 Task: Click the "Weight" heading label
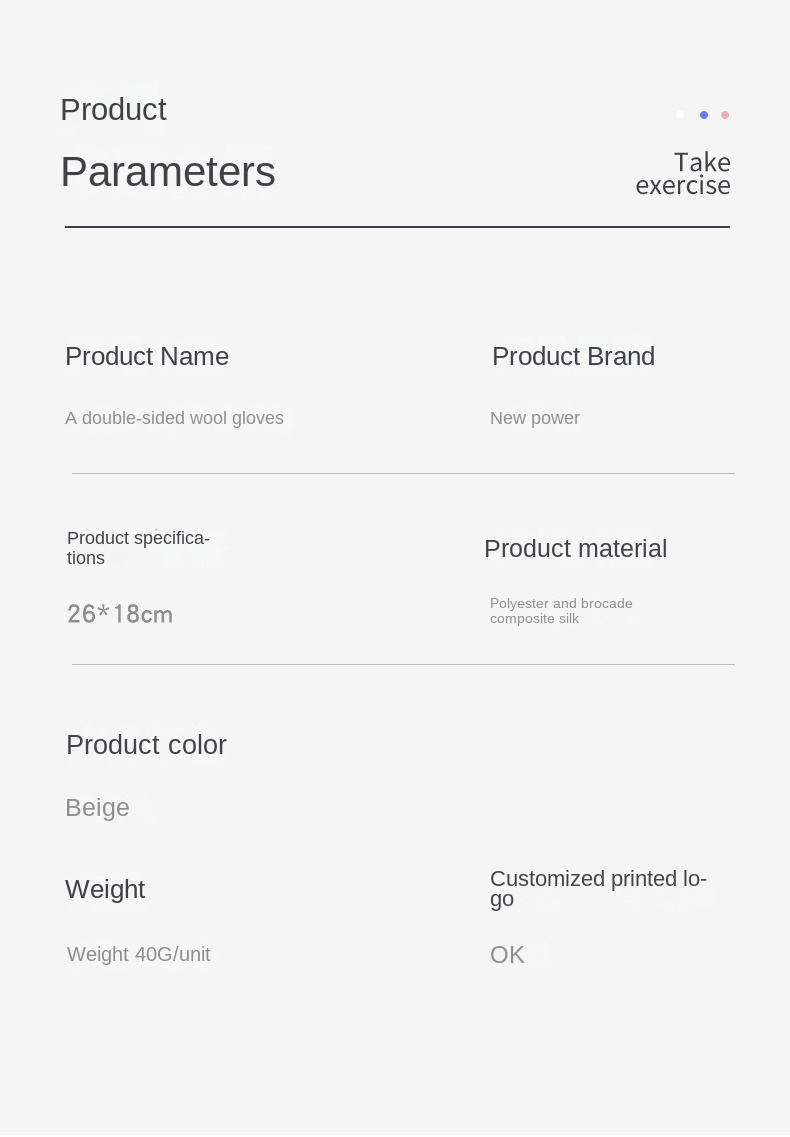click(x=105, y=889)
